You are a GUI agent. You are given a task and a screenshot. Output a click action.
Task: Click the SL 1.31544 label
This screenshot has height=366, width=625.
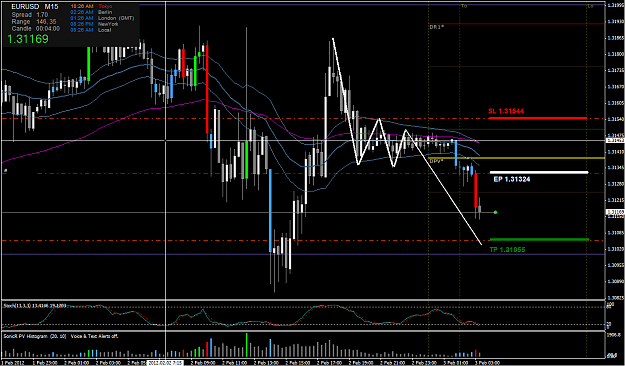tap(506, 111)
